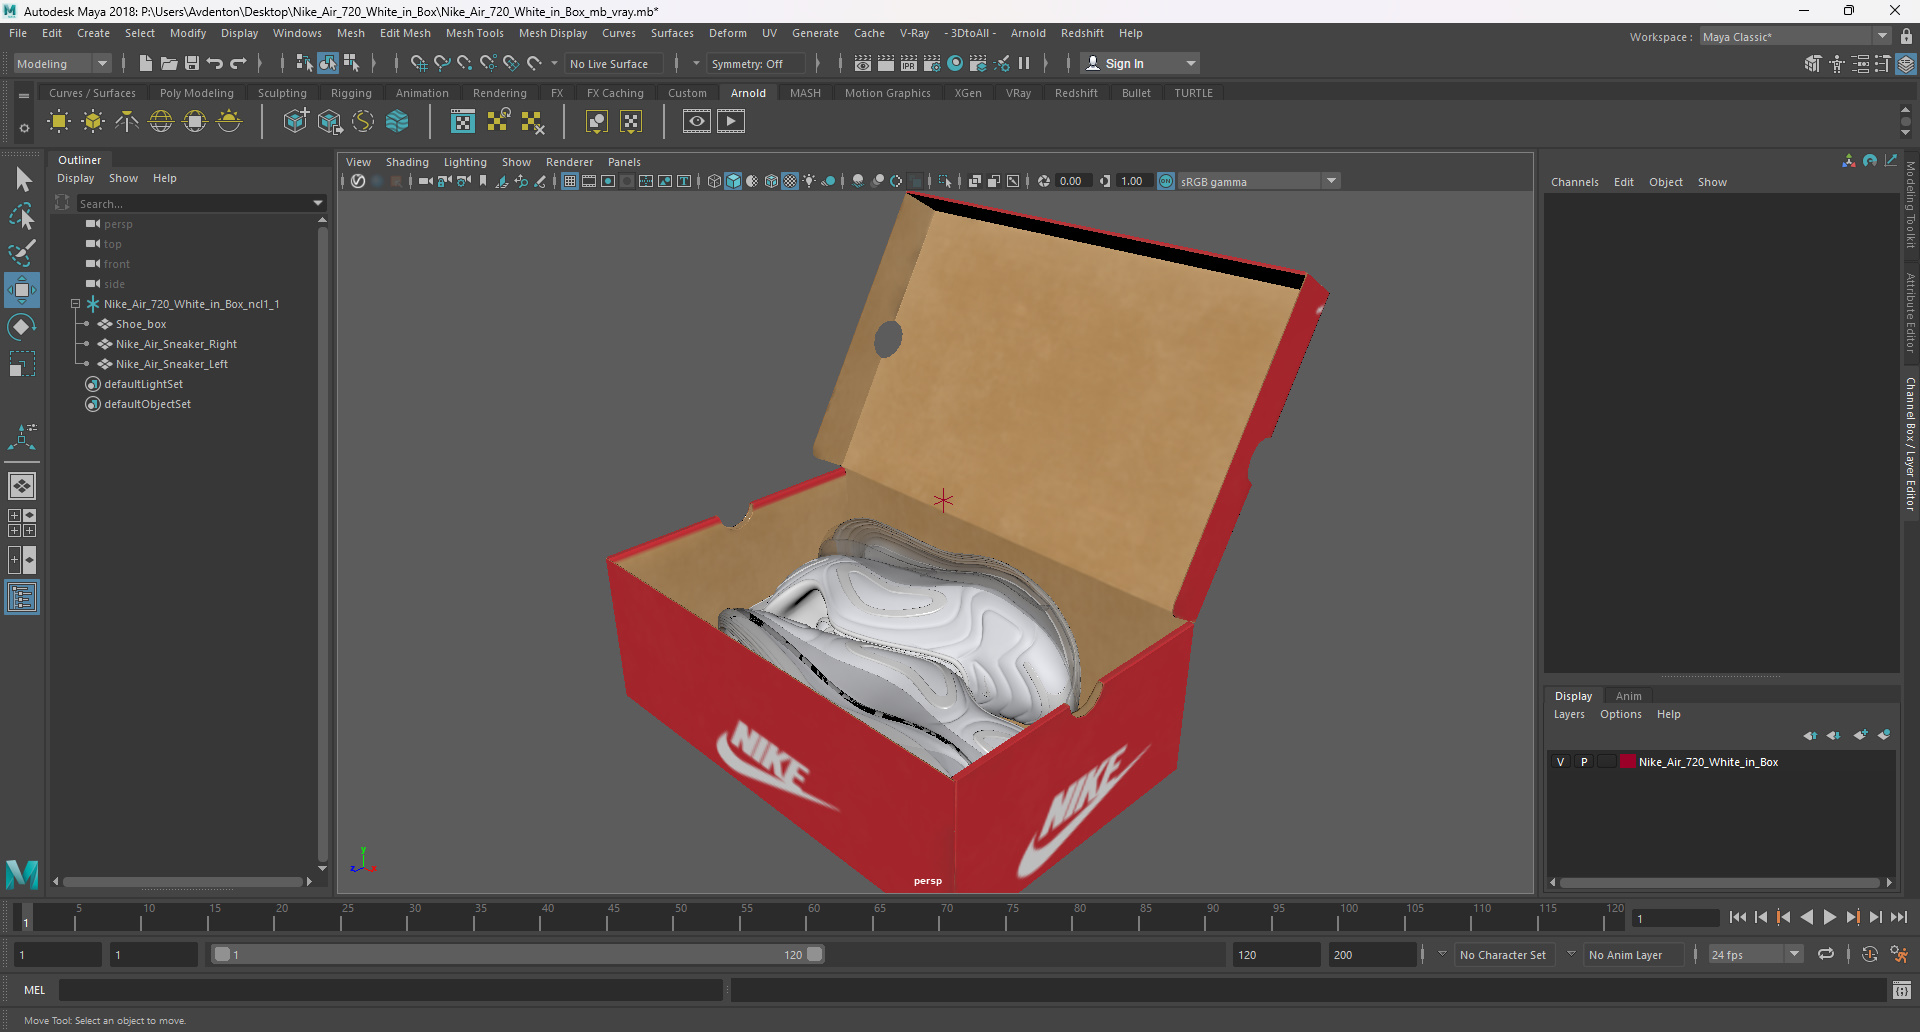Activate the Paint selection tool
The width and height of the screenshot is (1920, 1032).
pyautogui.click(x=22, y=253)
